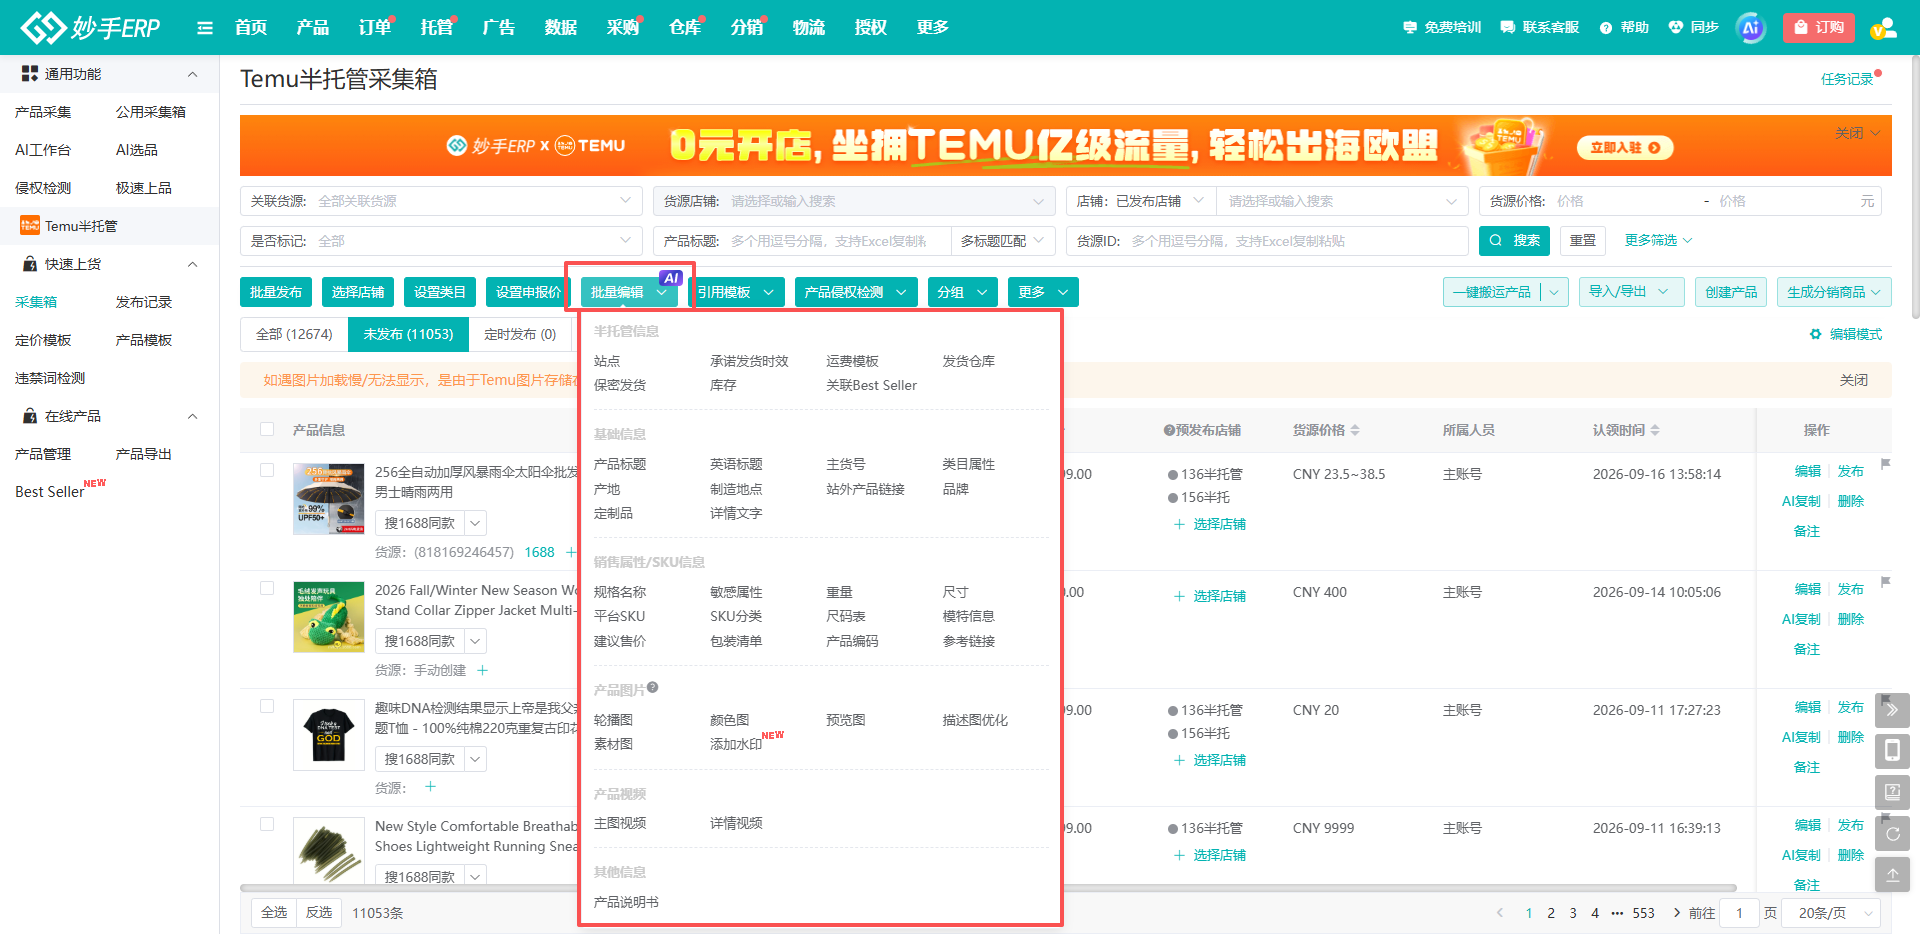Click the horizontal table scrollbar
This screenshot has height=934, width=1920.
[x=988, y=887]
